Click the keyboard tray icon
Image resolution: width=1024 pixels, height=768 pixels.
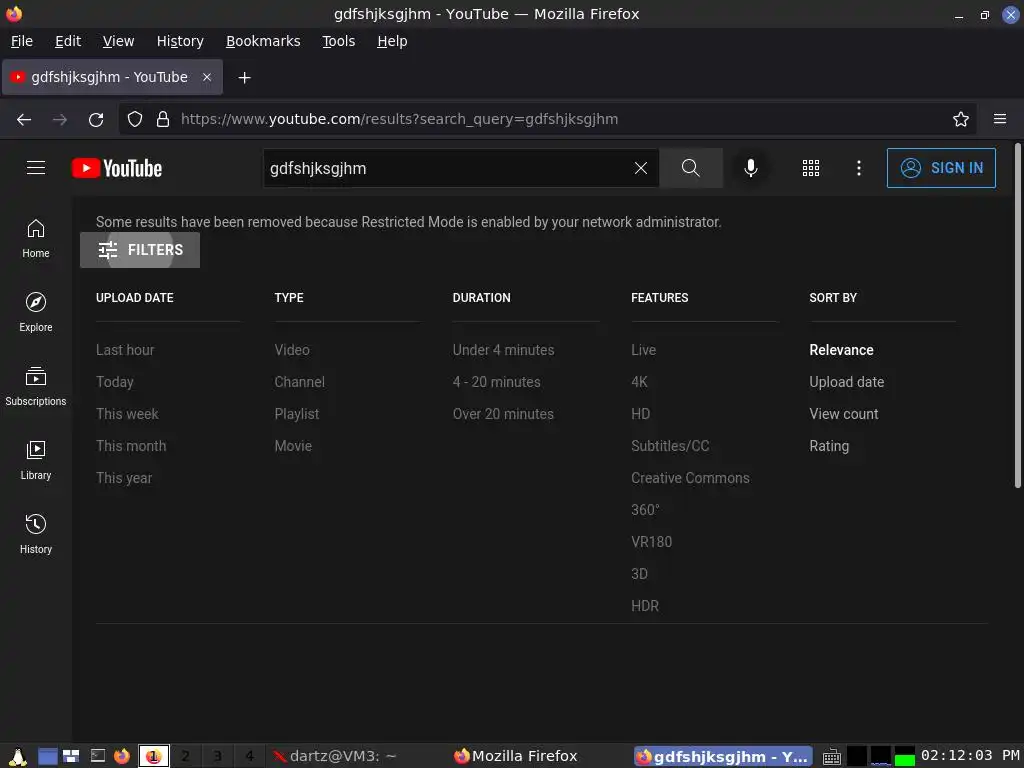click(x=831, y=756)
